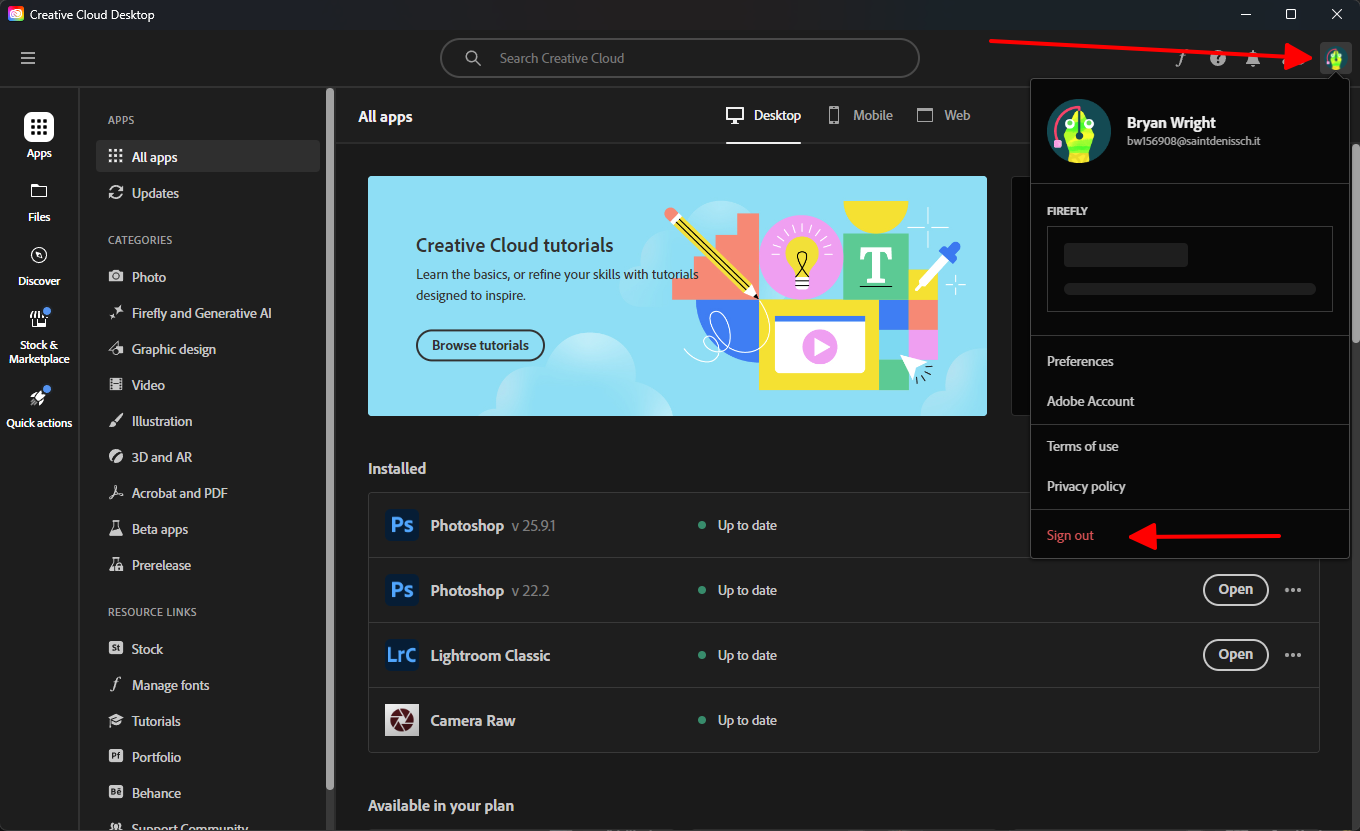Click the Browse tutorials button
The width and height of the screenshot is (1360, 831).
pos(480,345)
